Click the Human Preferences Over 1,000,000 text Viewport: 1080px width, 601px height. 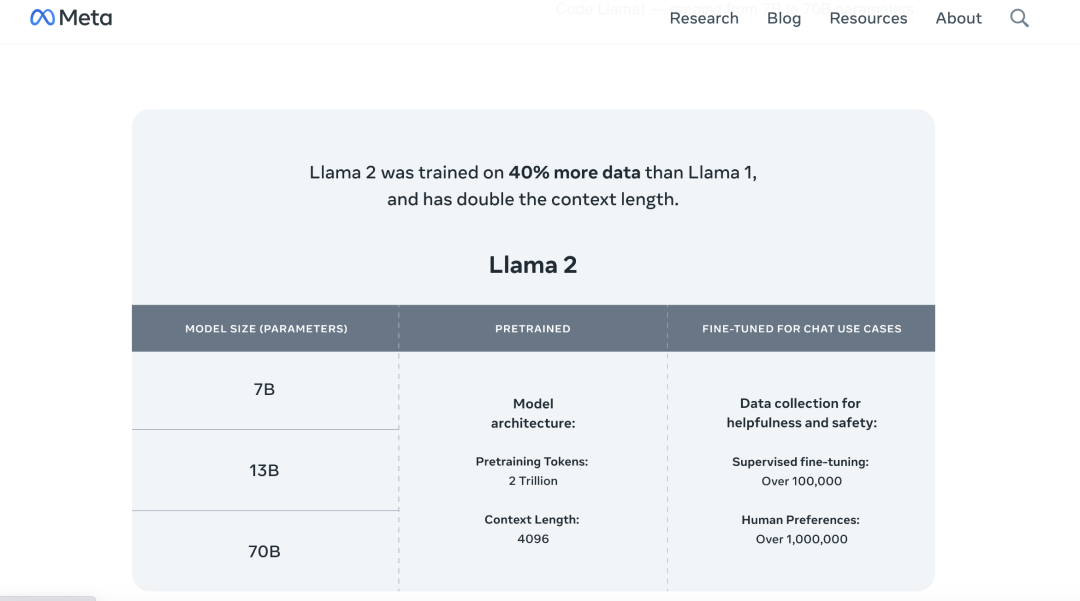(801, 539)
